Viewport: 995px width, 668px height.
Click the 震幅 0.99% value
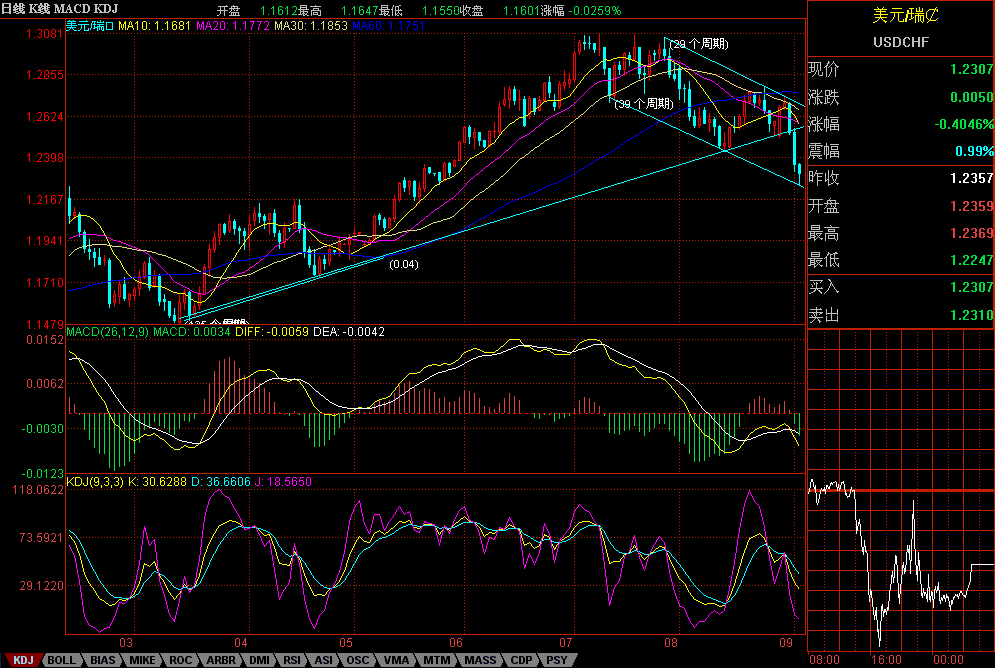(x=975, y=151)
